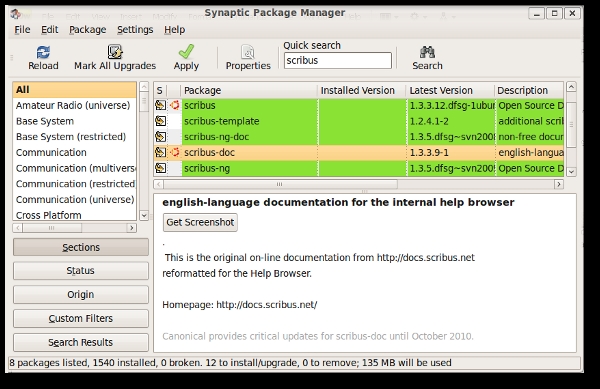Click package list down scroll arrow
This screenshot has width=600, height=389.
point(571,172)
